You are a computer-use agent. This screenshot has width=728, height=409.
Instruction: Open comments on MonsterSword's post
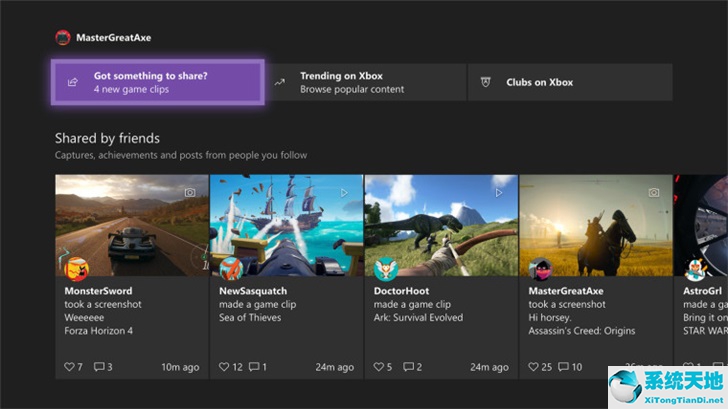(x=99, y=367)
